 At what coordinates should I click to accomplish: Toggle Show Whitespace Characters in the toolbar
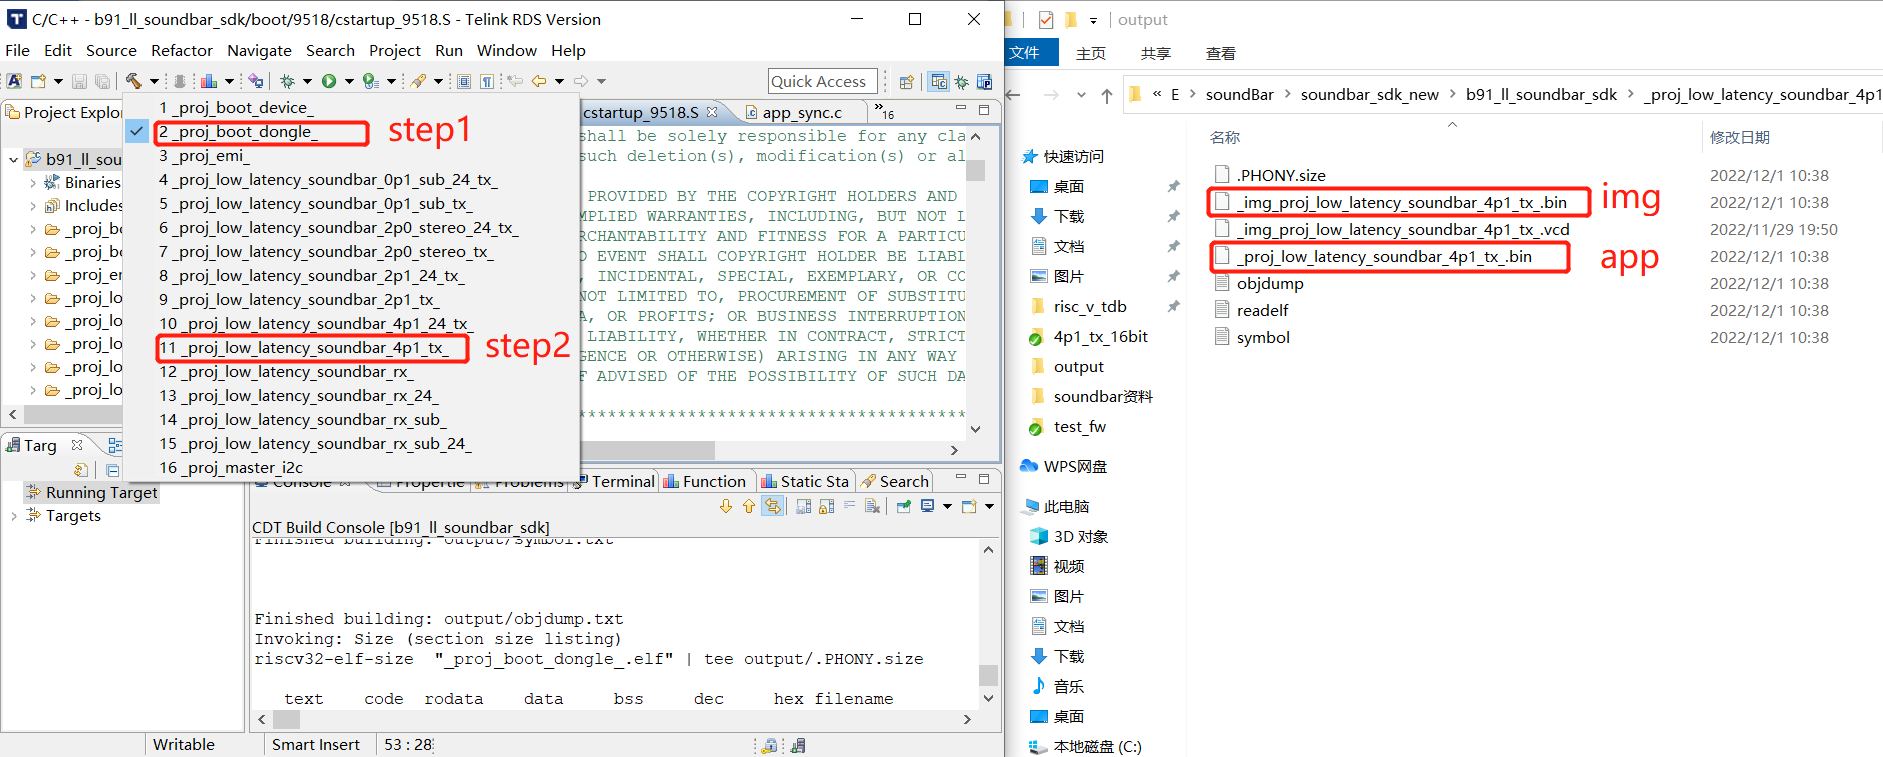(486, 81)
